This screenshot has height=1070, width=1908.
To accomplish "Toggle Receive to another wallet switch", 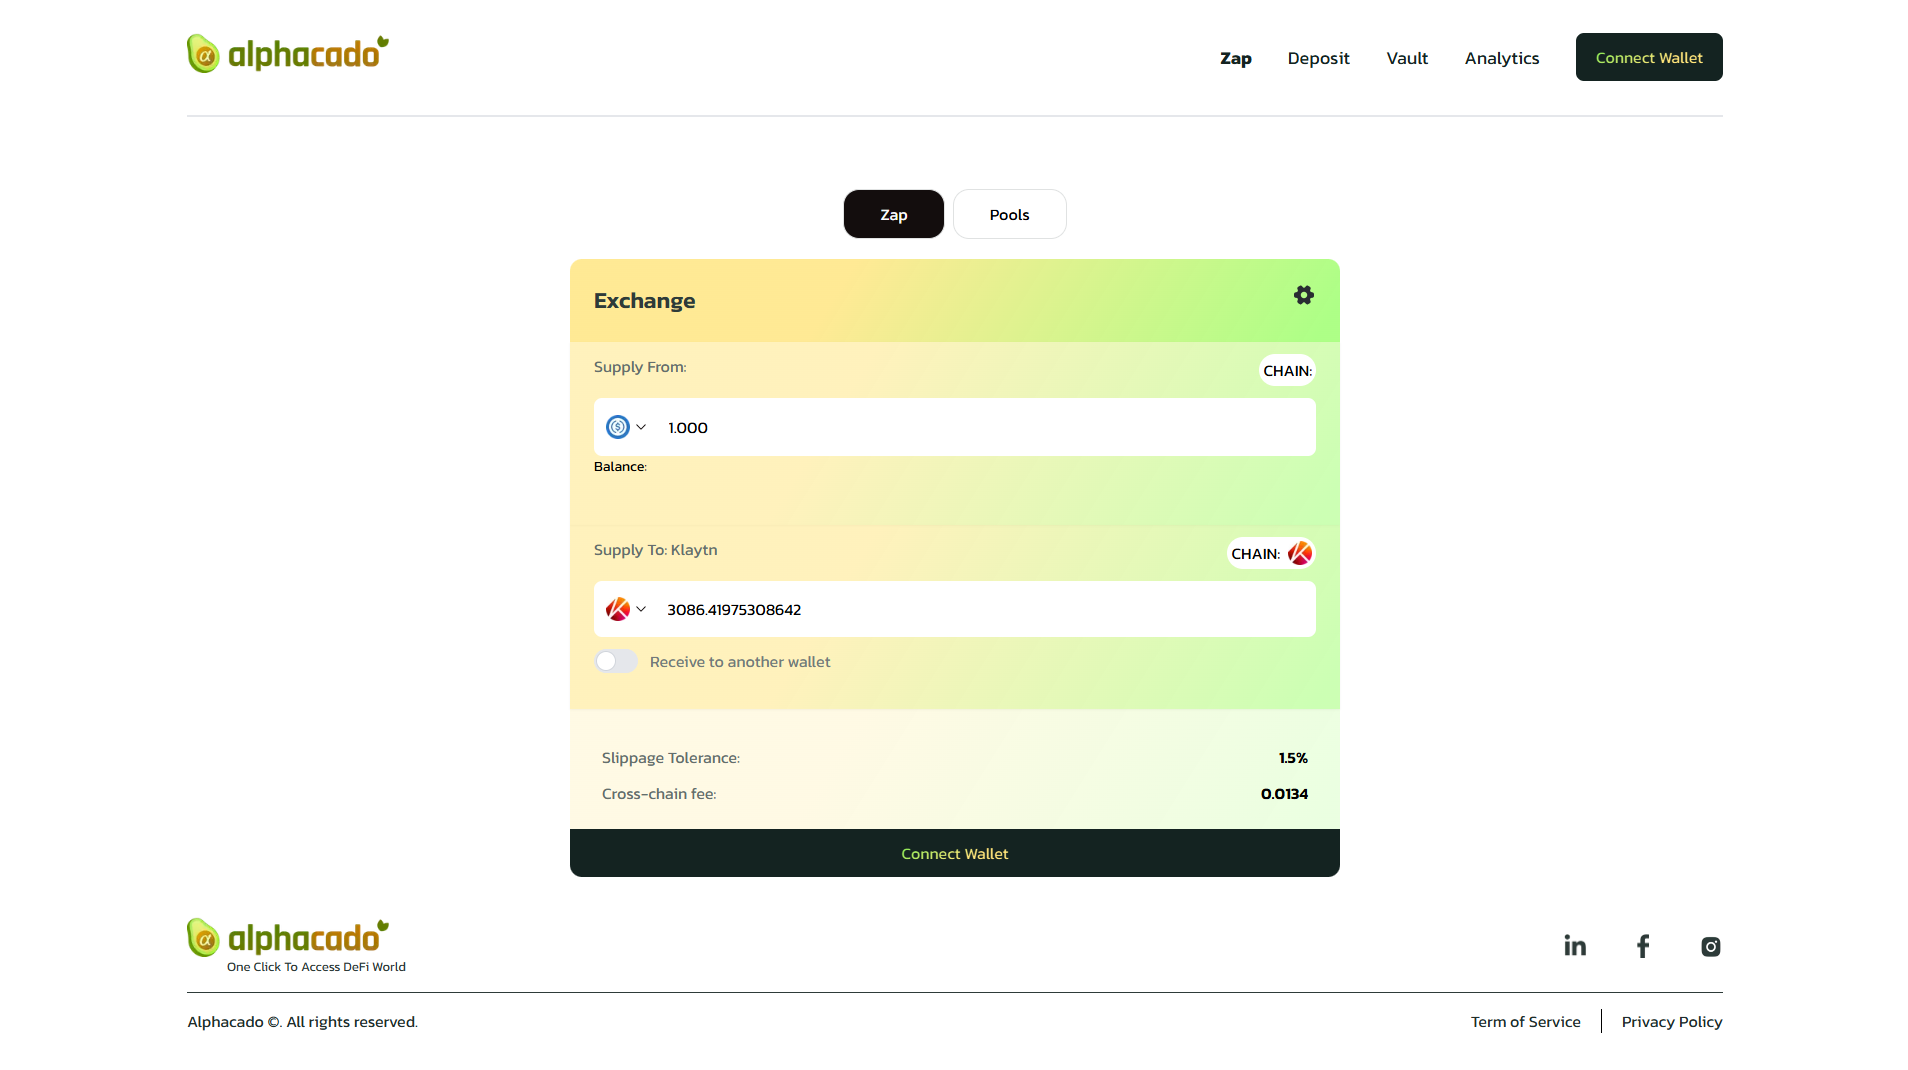I will tap(615, 661).
